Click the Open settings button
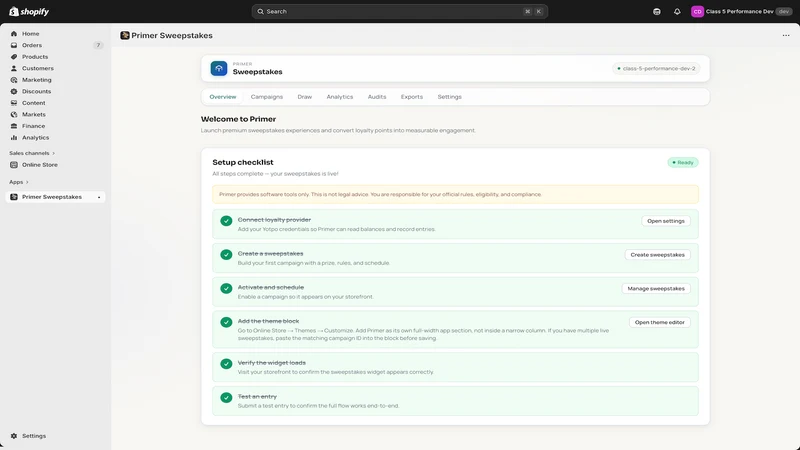This screenshot has width=800, height=450. [666, 221]
